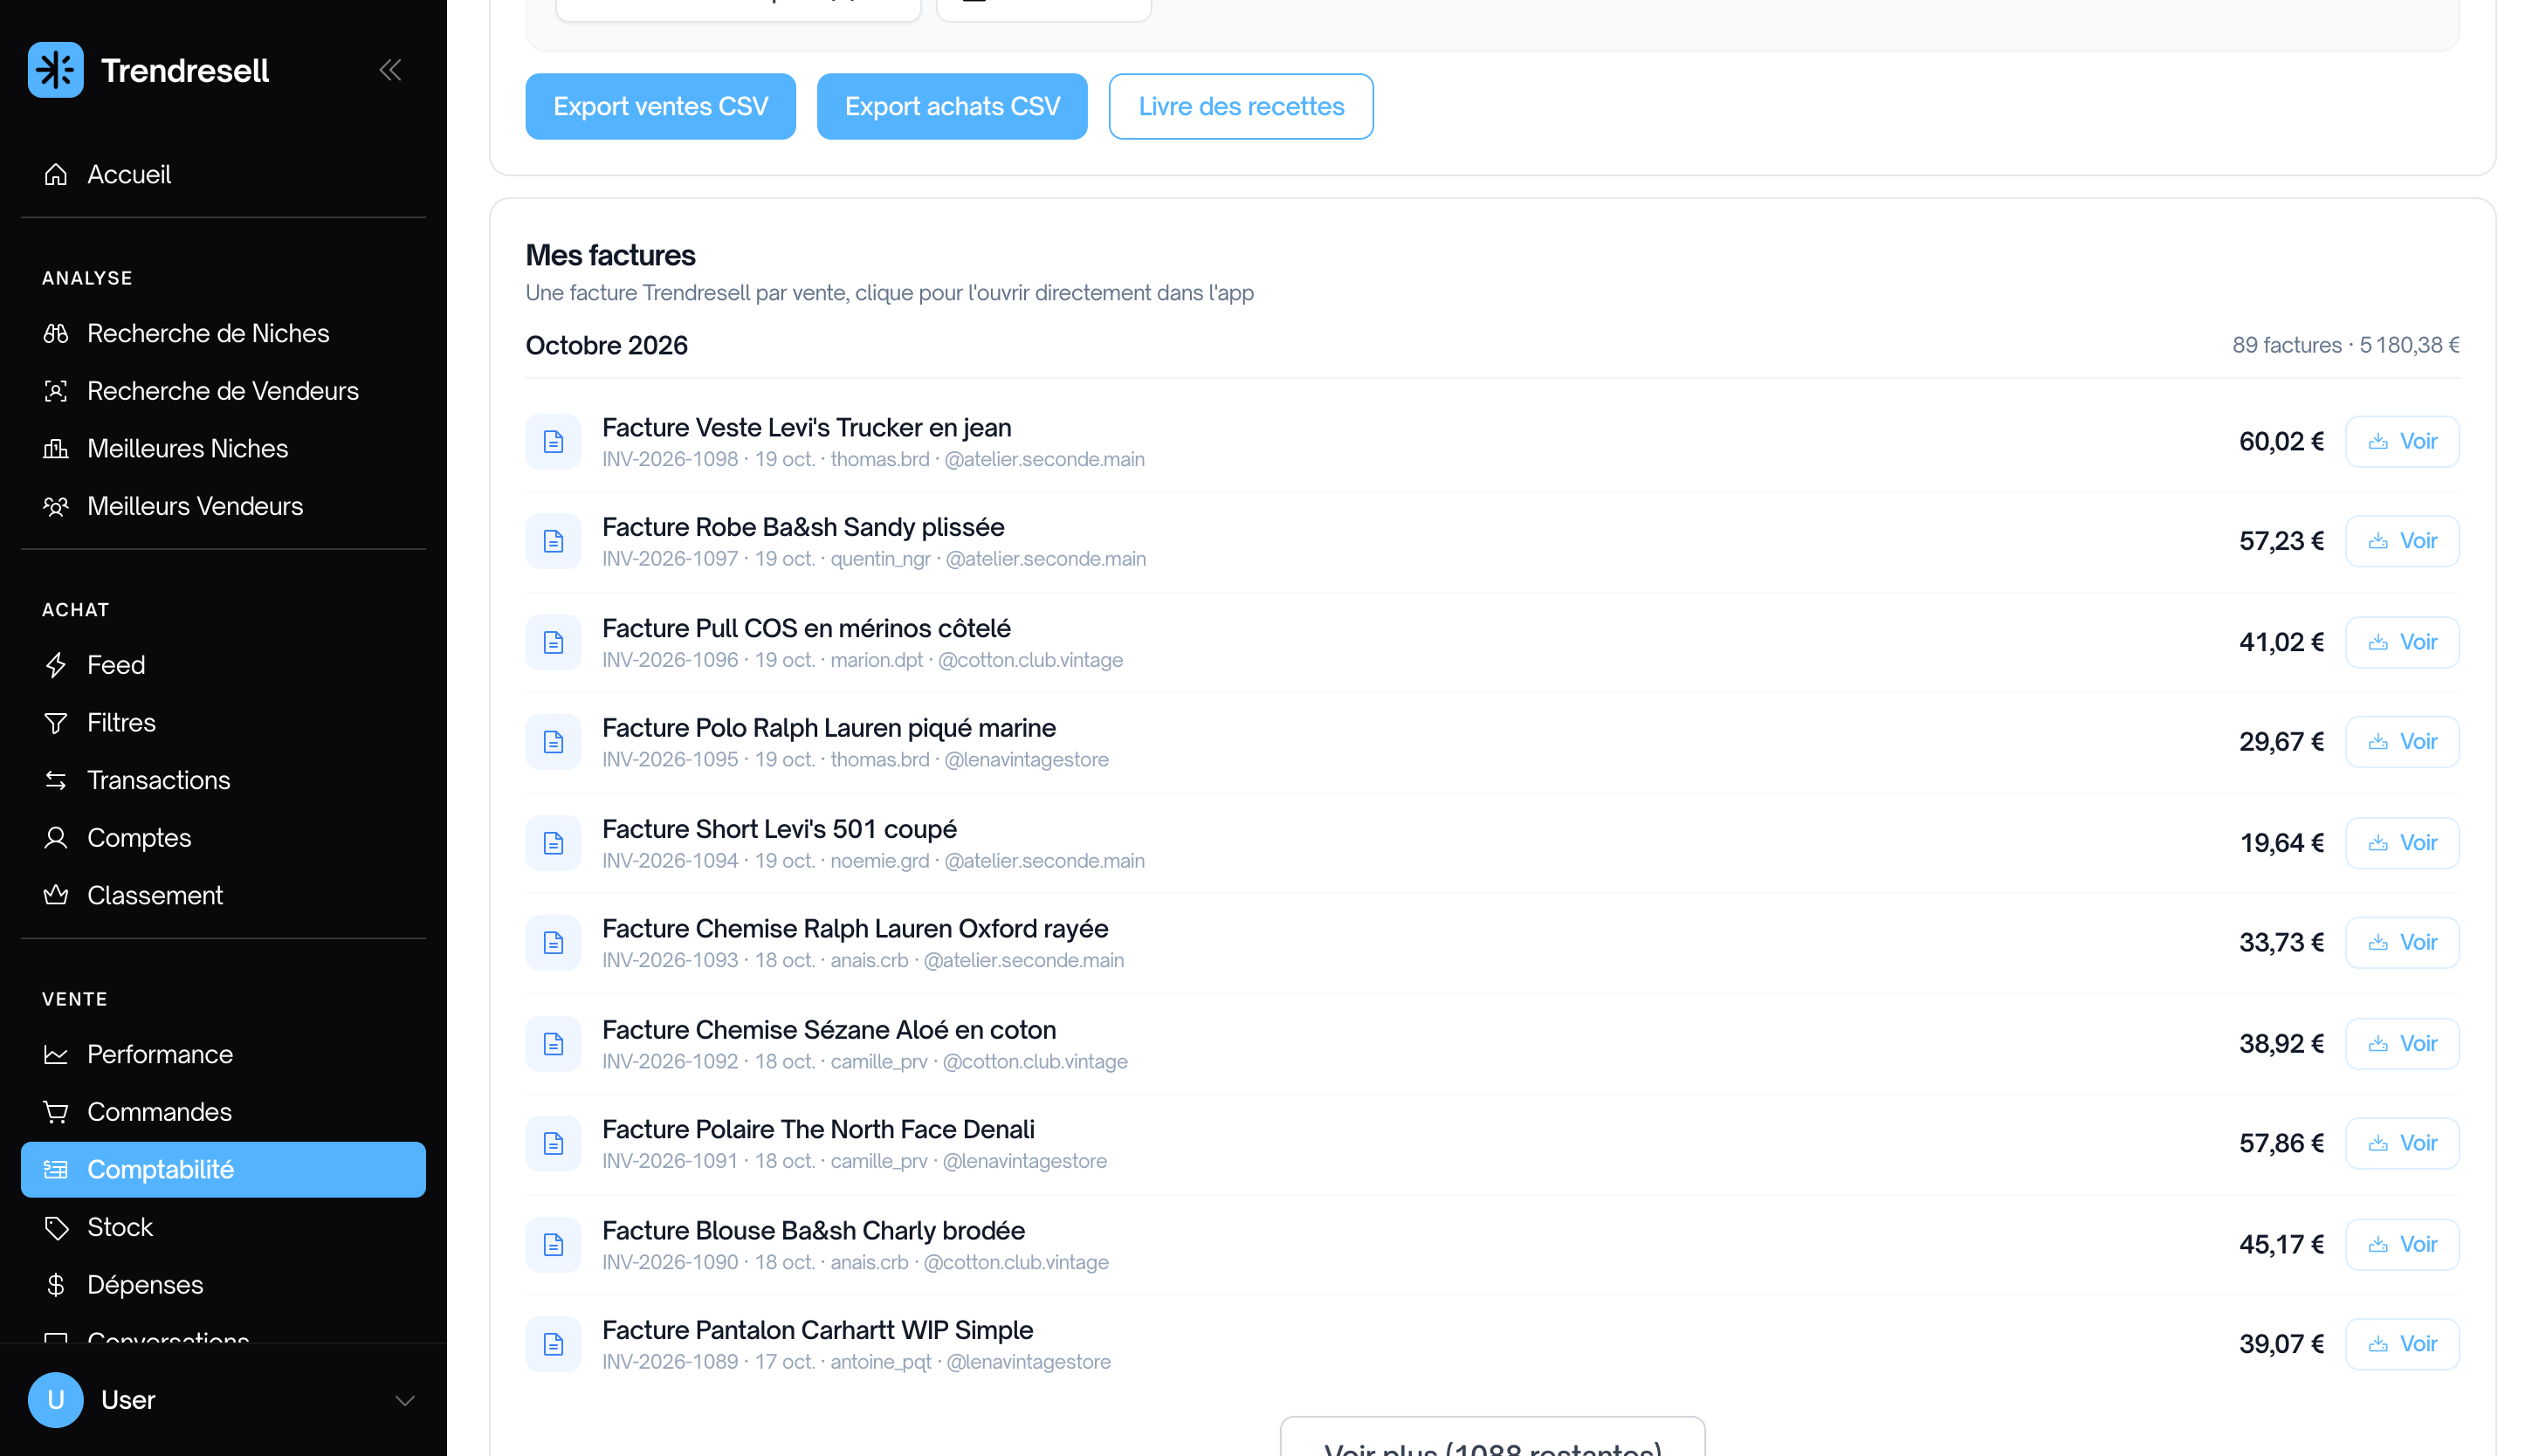Select the active Comptabilité entry
Viewport: 2539px width, 1456px height.
[x=223, y=1170]
